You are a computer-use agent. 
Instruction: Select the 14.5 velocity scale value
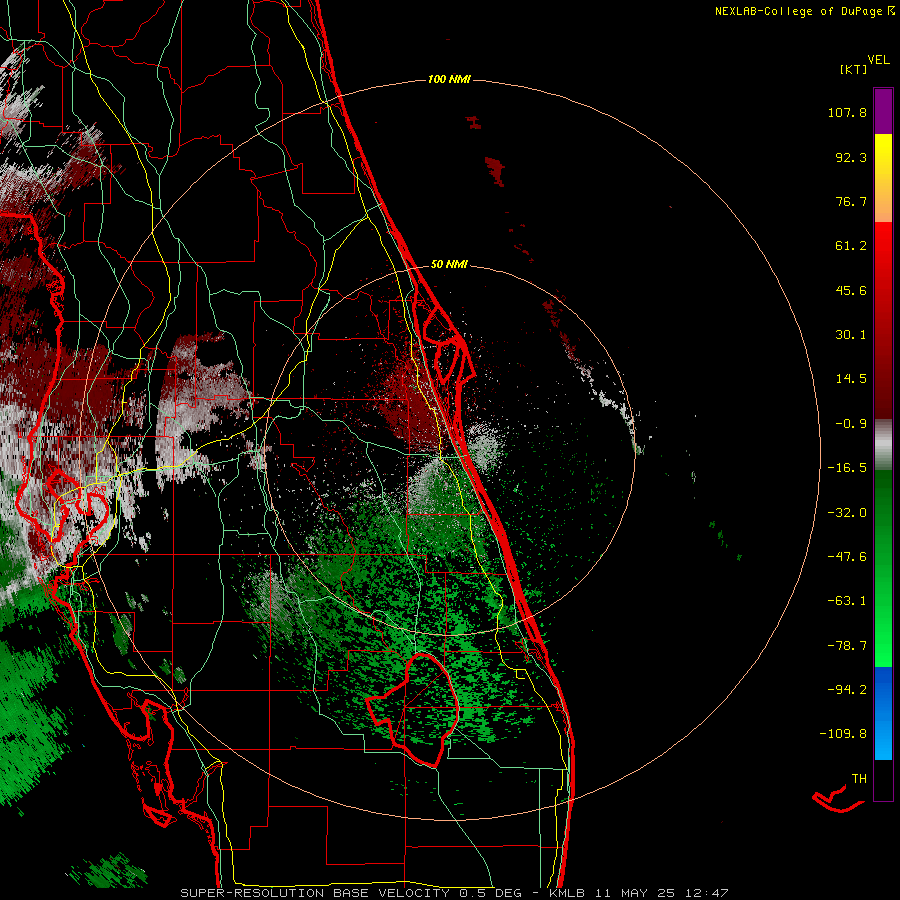pyautogui.click(x=851, y=379)
